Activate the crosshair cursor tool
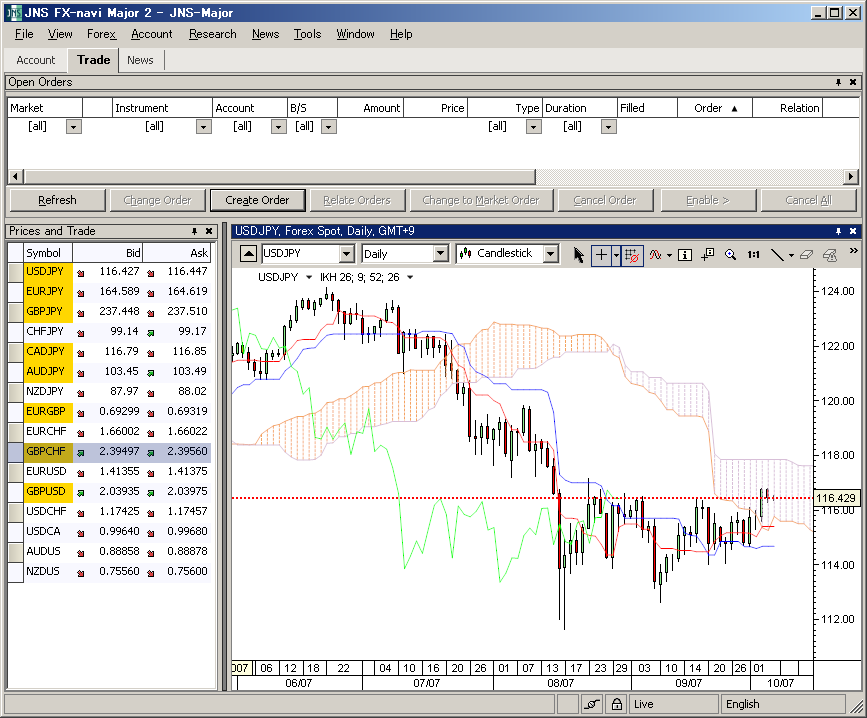This screenshot has height=718, width=867. coord(601,255)
